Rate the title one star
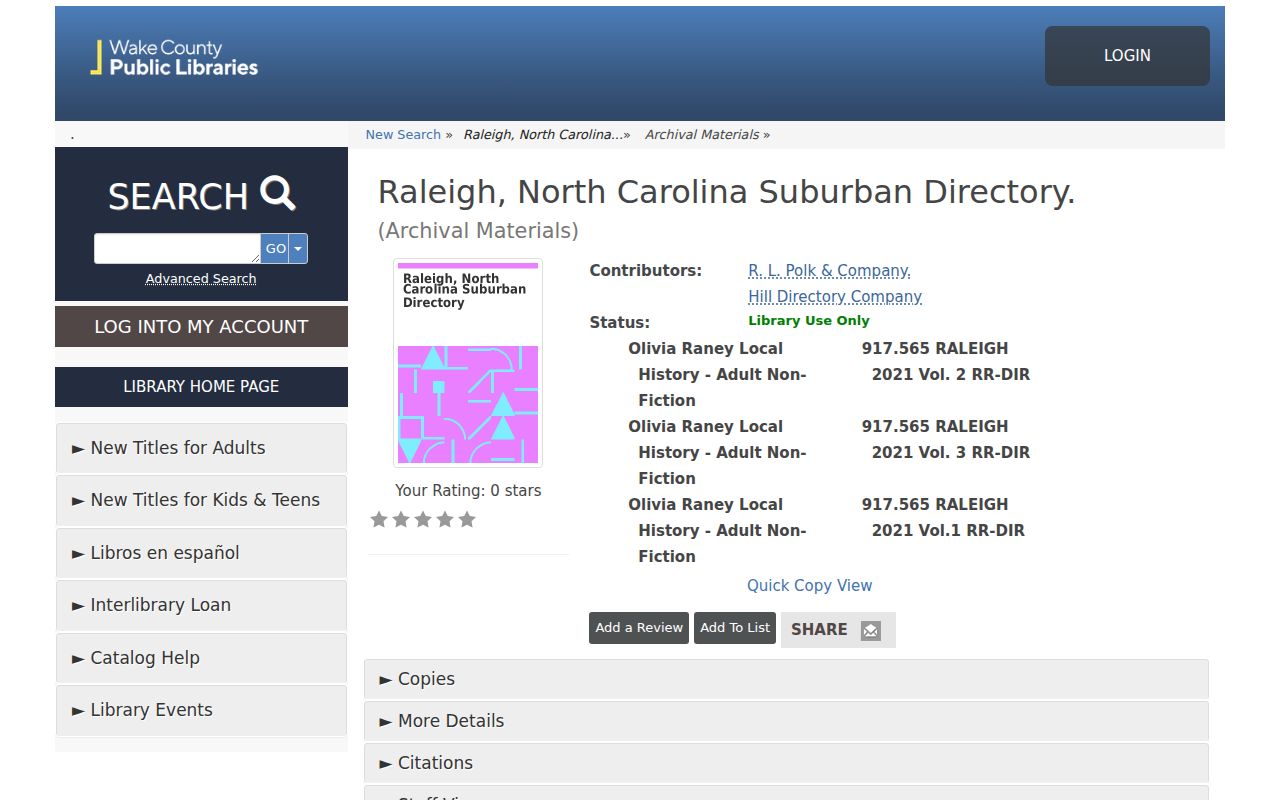 pos(379,519)
